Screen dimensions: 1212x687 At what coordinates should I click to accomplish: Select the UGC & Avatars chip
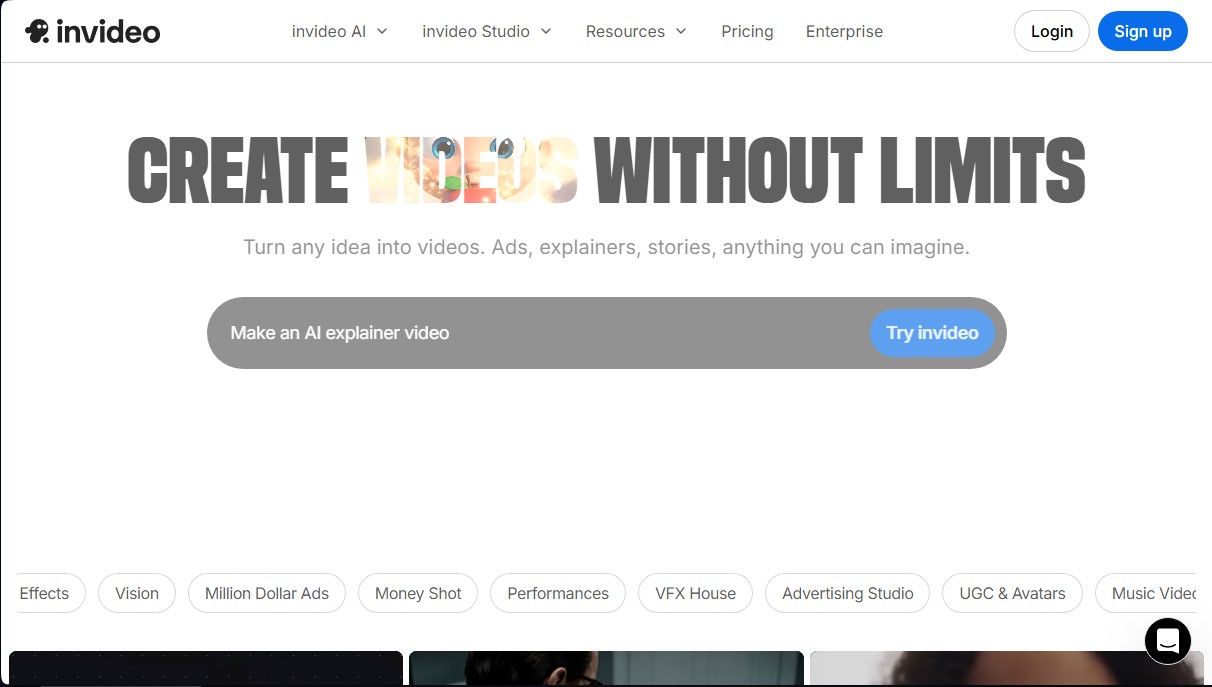[x=1012, y=593]
